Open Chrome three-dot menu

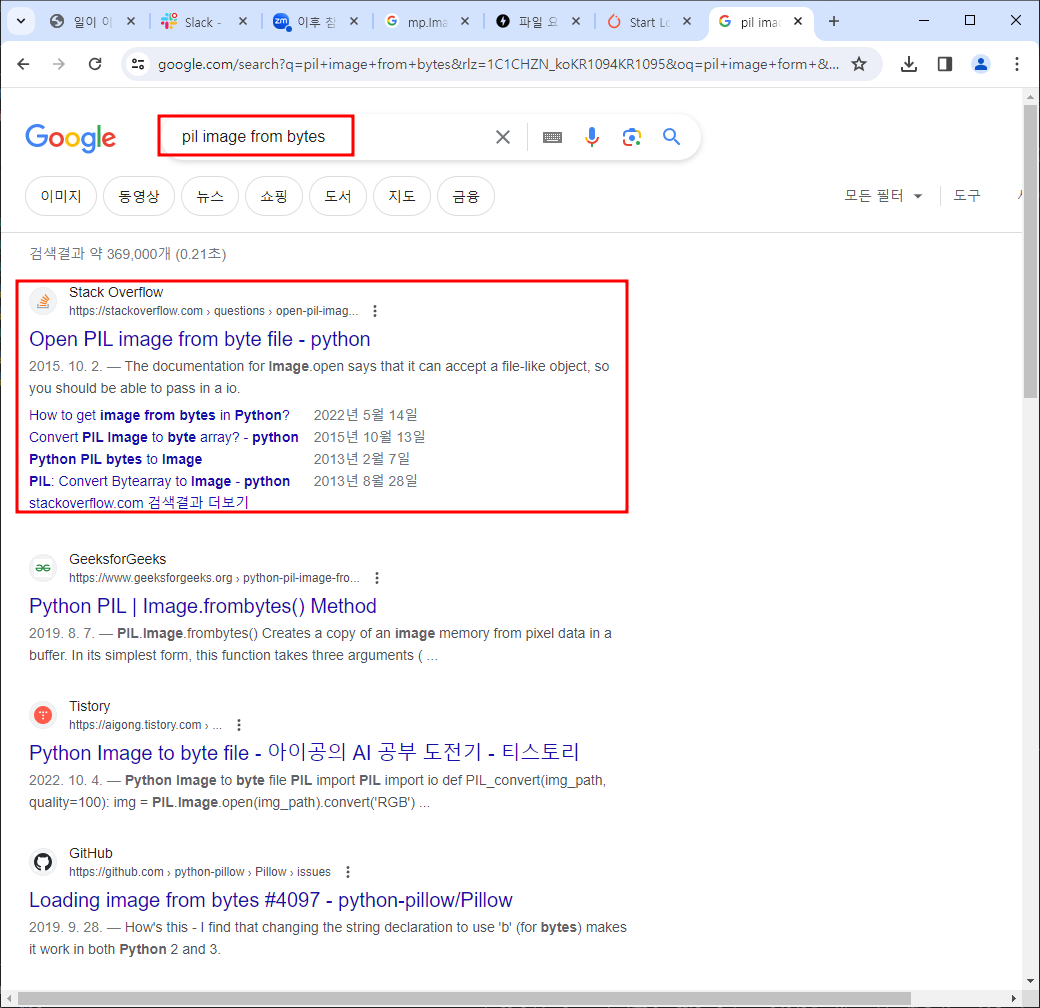coord(1016,64)
